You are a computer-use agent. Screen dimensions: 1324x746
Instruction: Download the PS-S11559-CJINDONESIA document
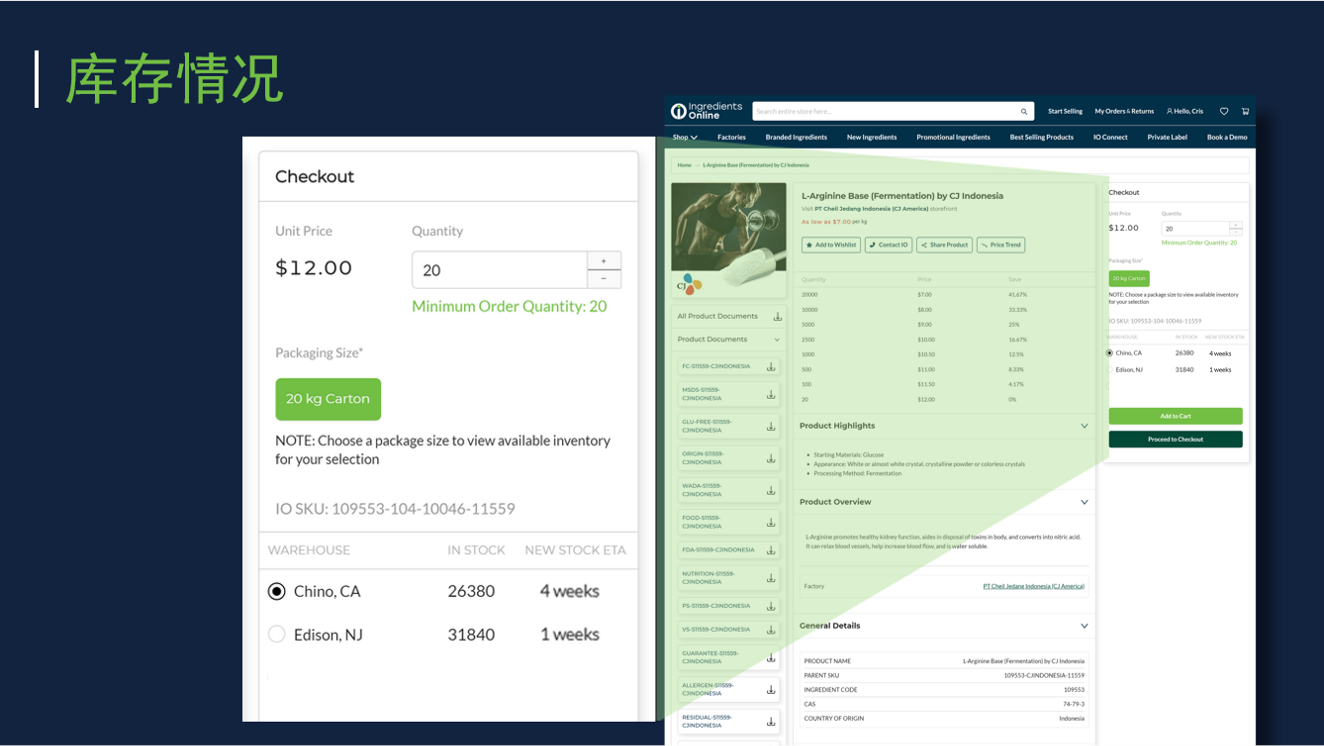[771, 606]
